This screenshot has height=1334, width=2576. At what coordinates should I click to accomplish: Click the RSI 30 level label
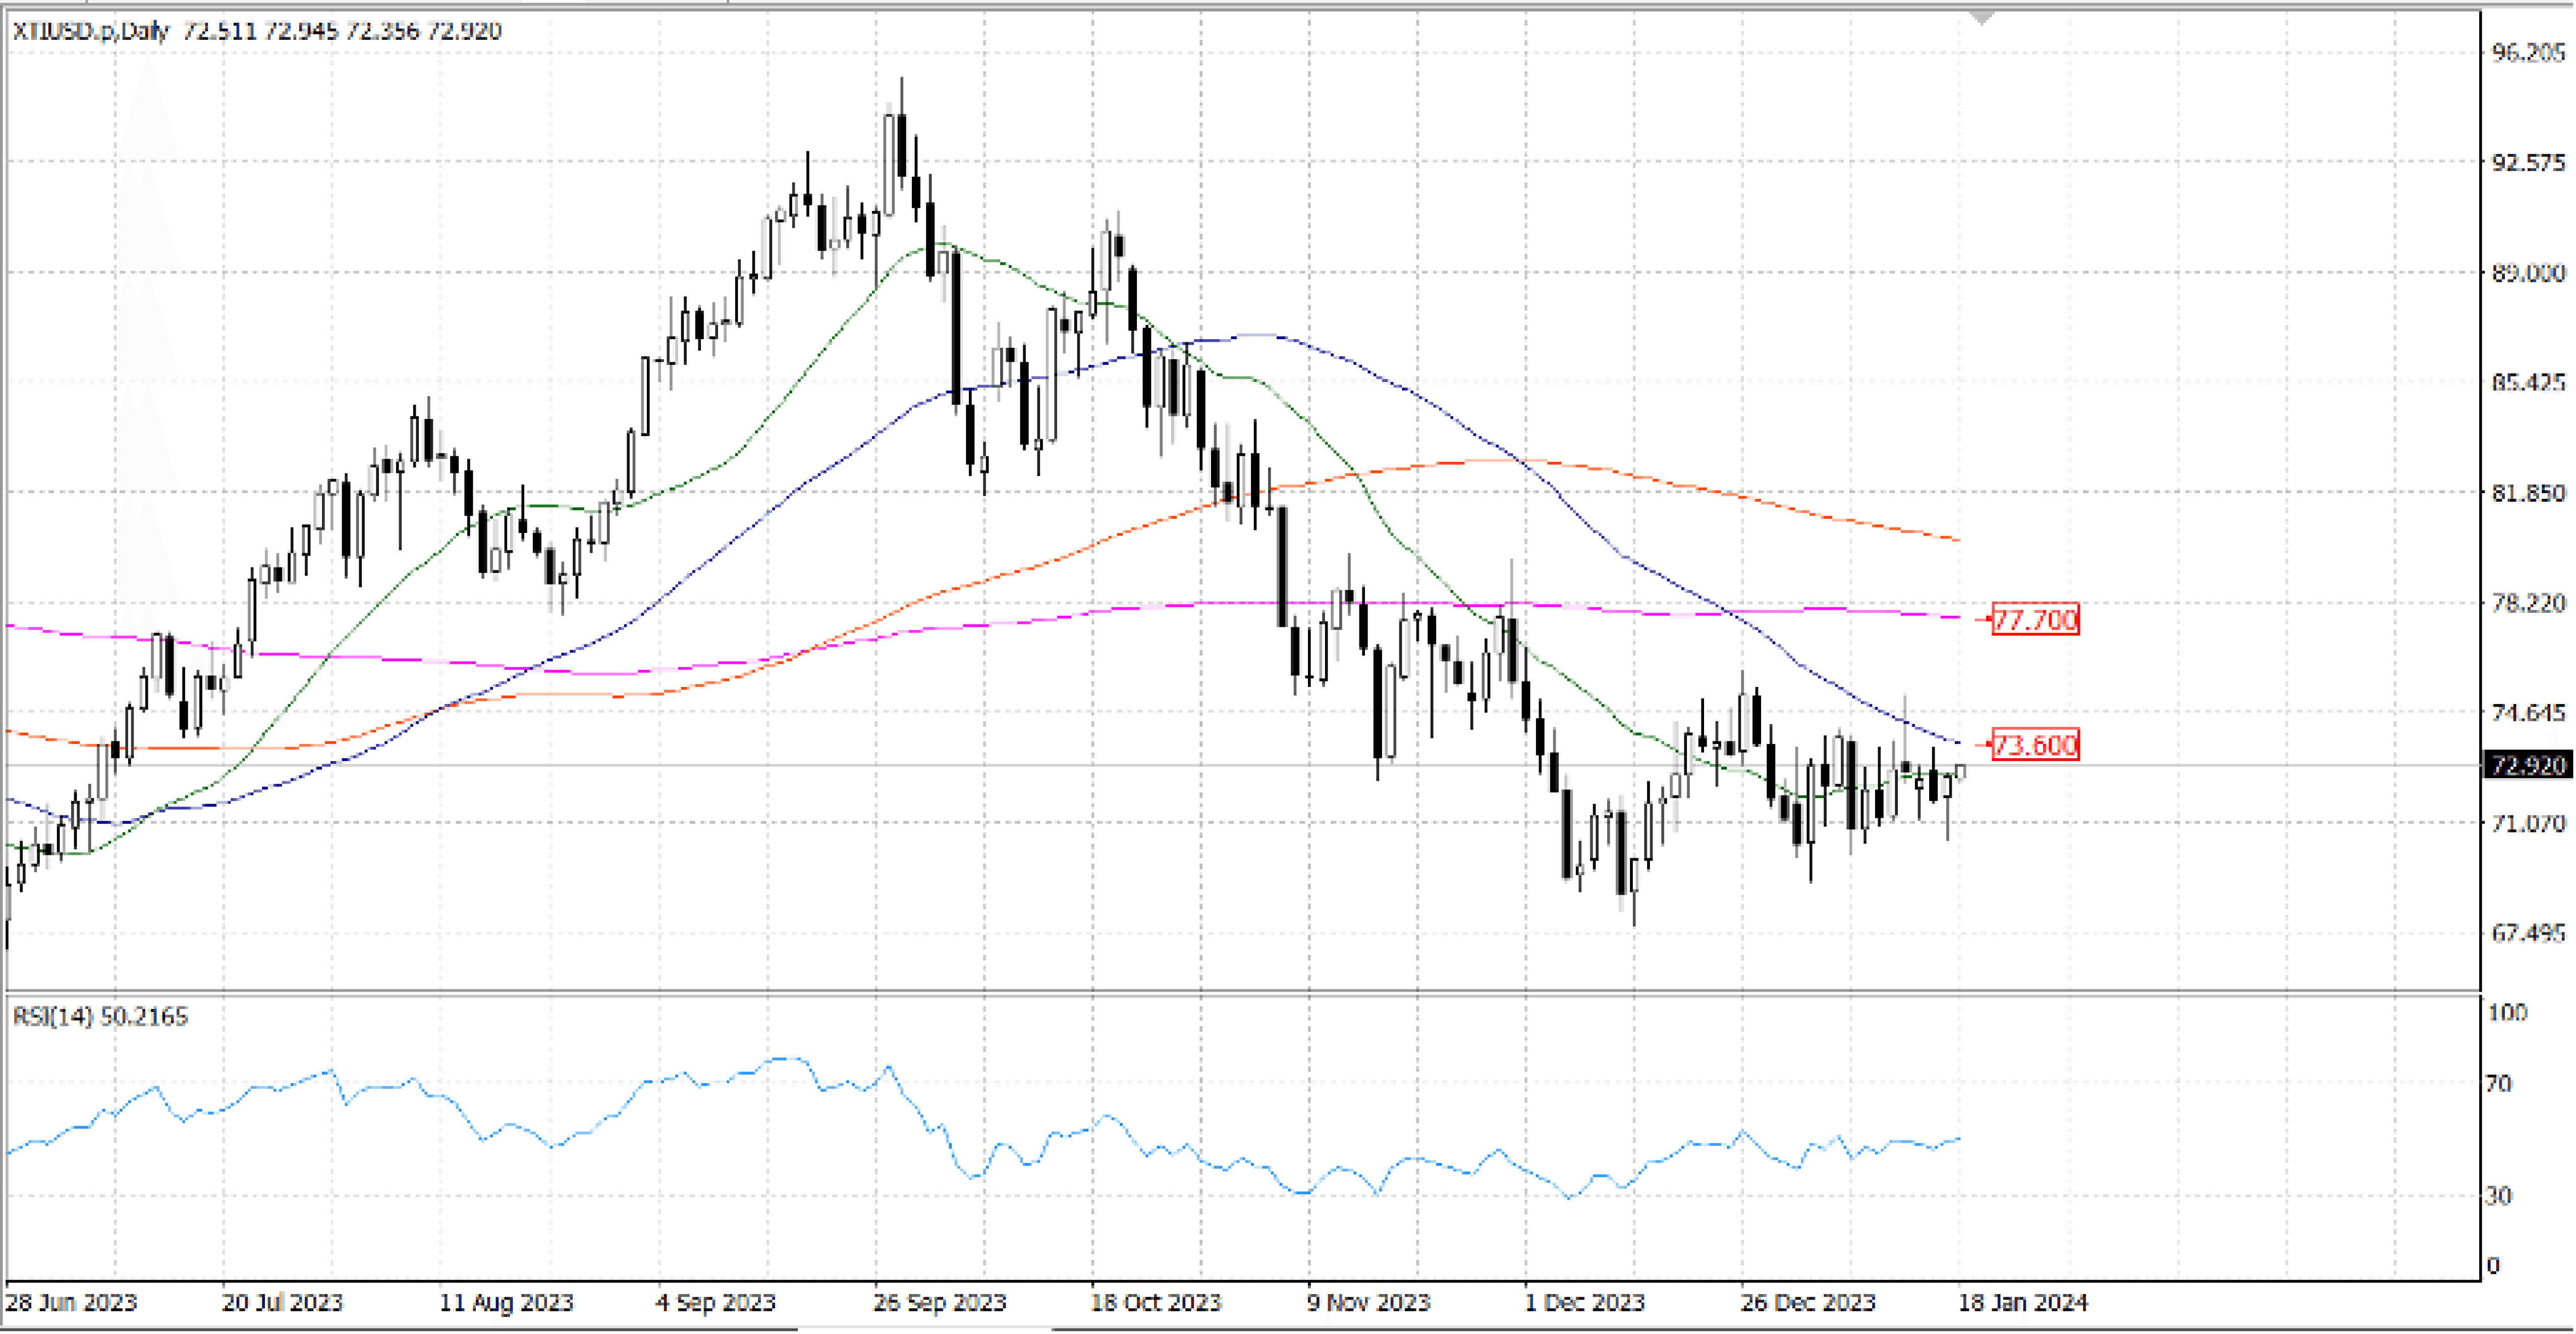(x=2498, y=1196)
